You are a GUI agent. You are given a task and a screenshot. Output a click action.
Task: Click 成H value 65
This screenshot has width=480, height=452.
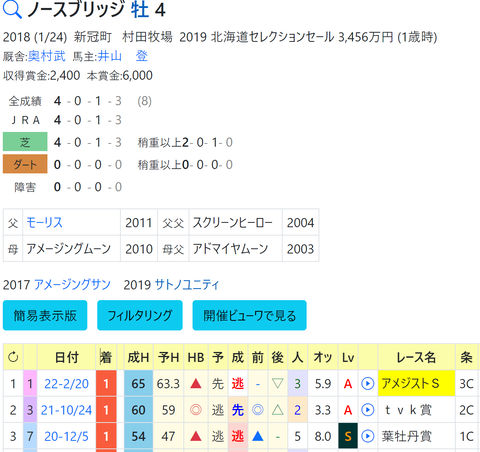[x=138, y=384]
